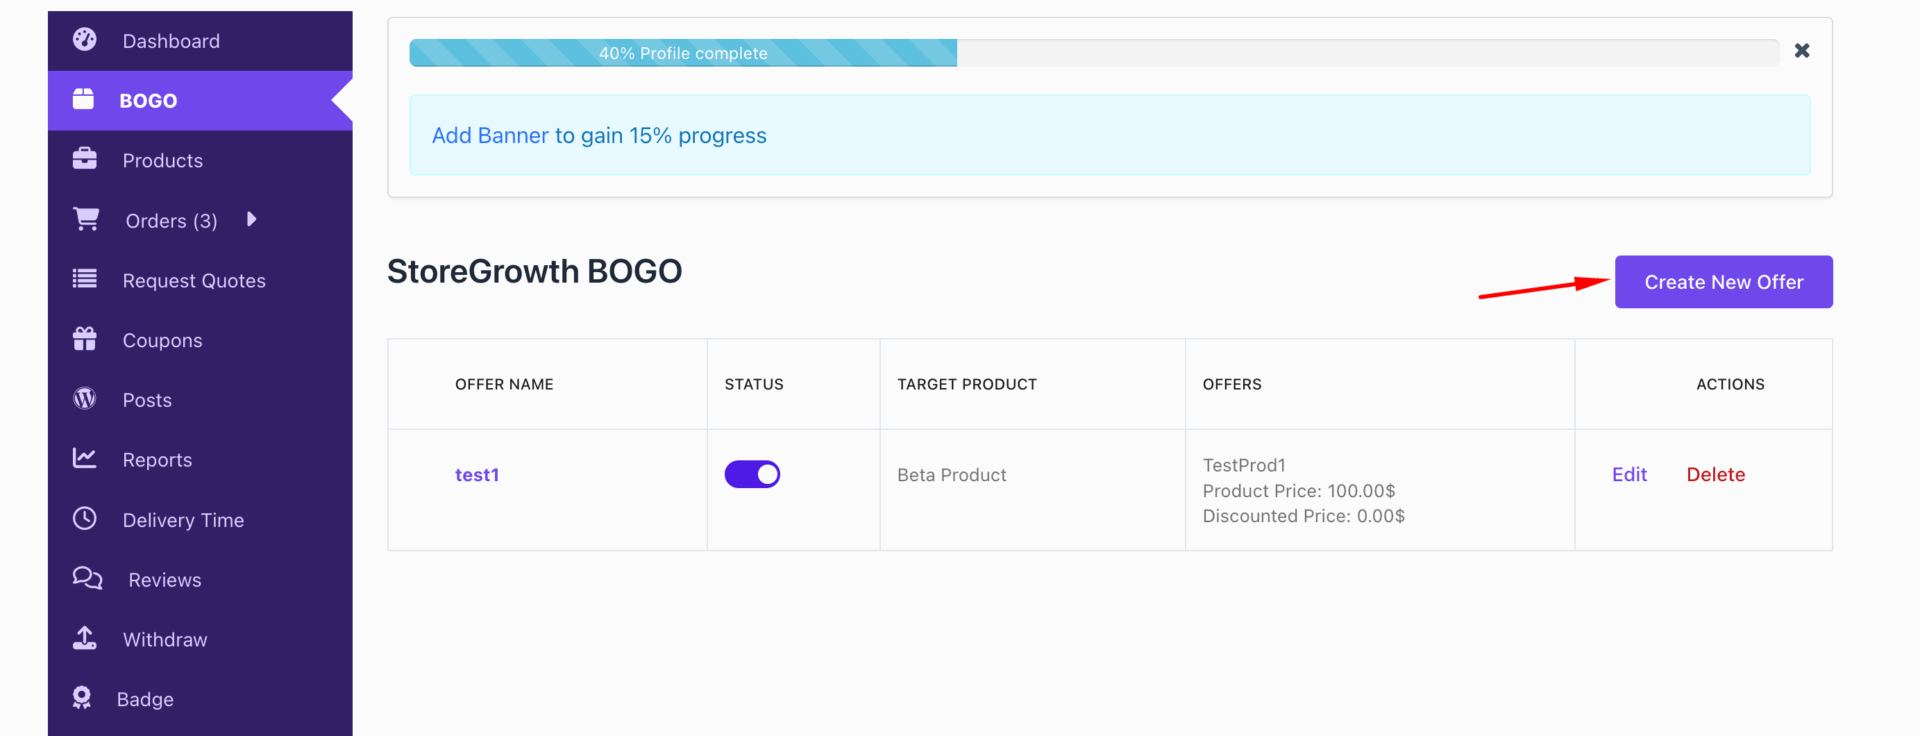The image size is (1920, 736).
Task: Click the Withdraw upload icon
Action: pos(85,638)
